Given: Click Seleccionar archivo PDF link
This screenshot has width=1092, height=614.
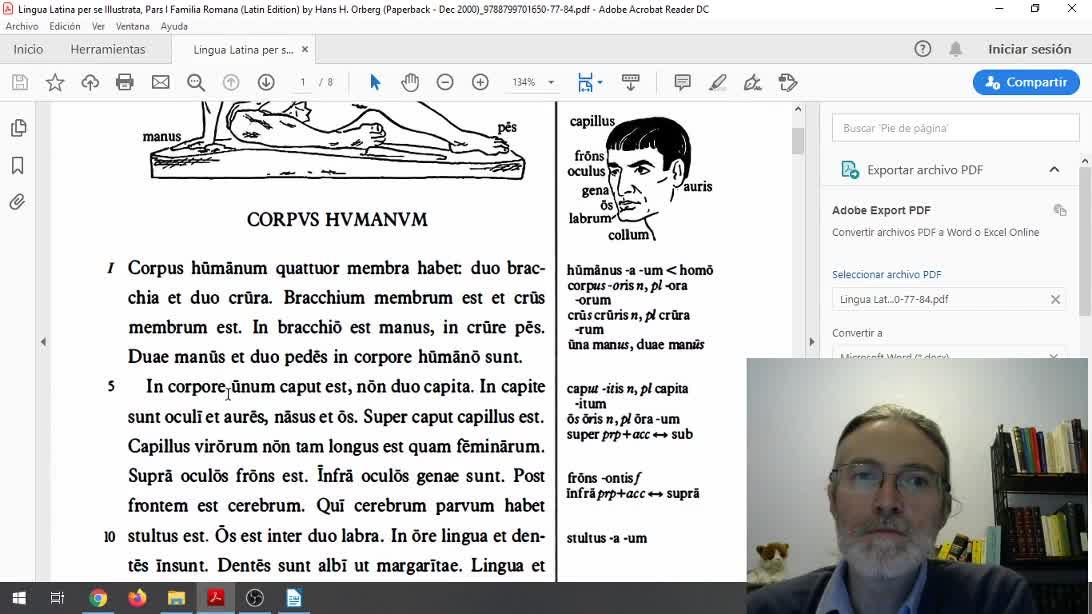Looking at the screenshot, I should coord(887,274).
